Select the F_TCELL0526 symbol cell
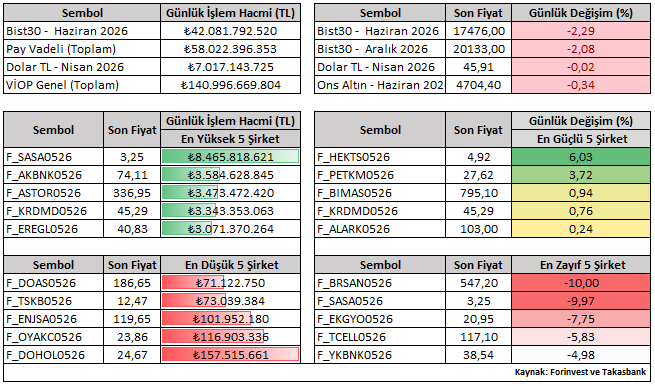The height and width of the screenshot is (386, 655). pos(380,337)
